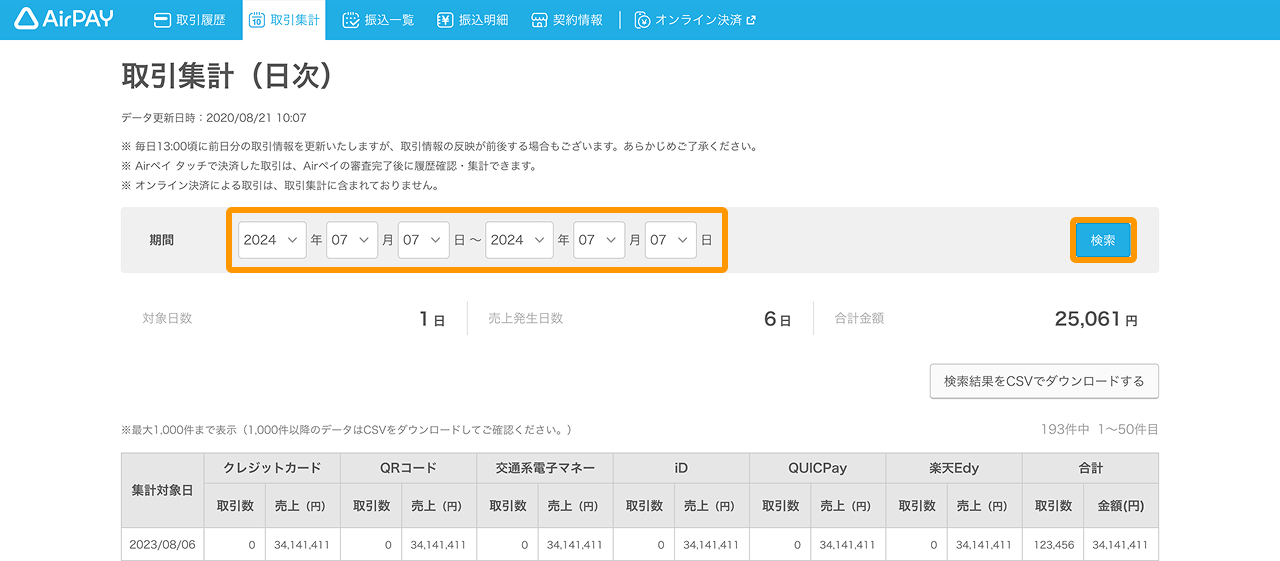
Task: Click the note about 毎日13:00頃 update
Action: [439, 146]
